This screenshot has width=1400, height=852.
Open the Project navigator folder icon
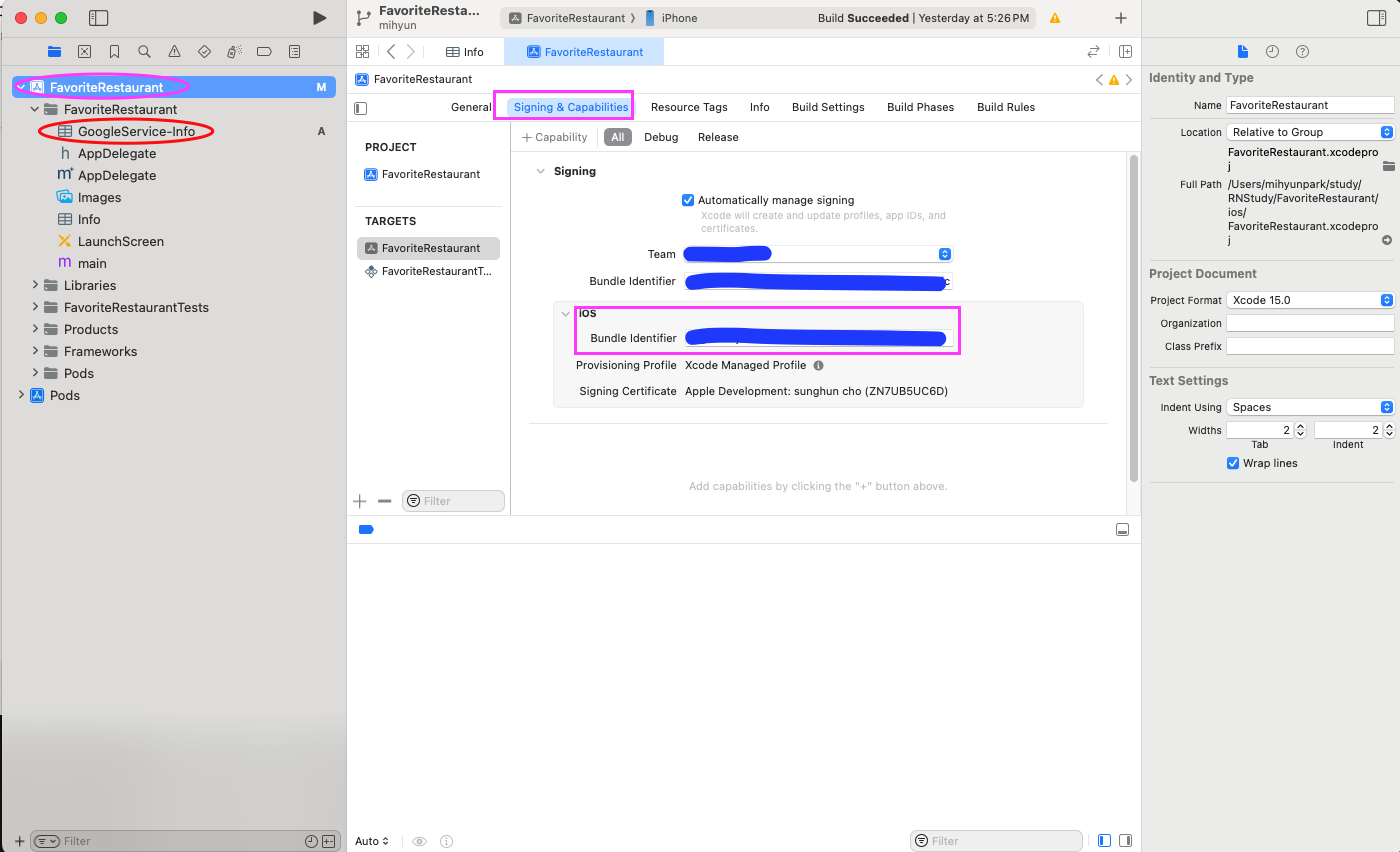coord(54,51)
